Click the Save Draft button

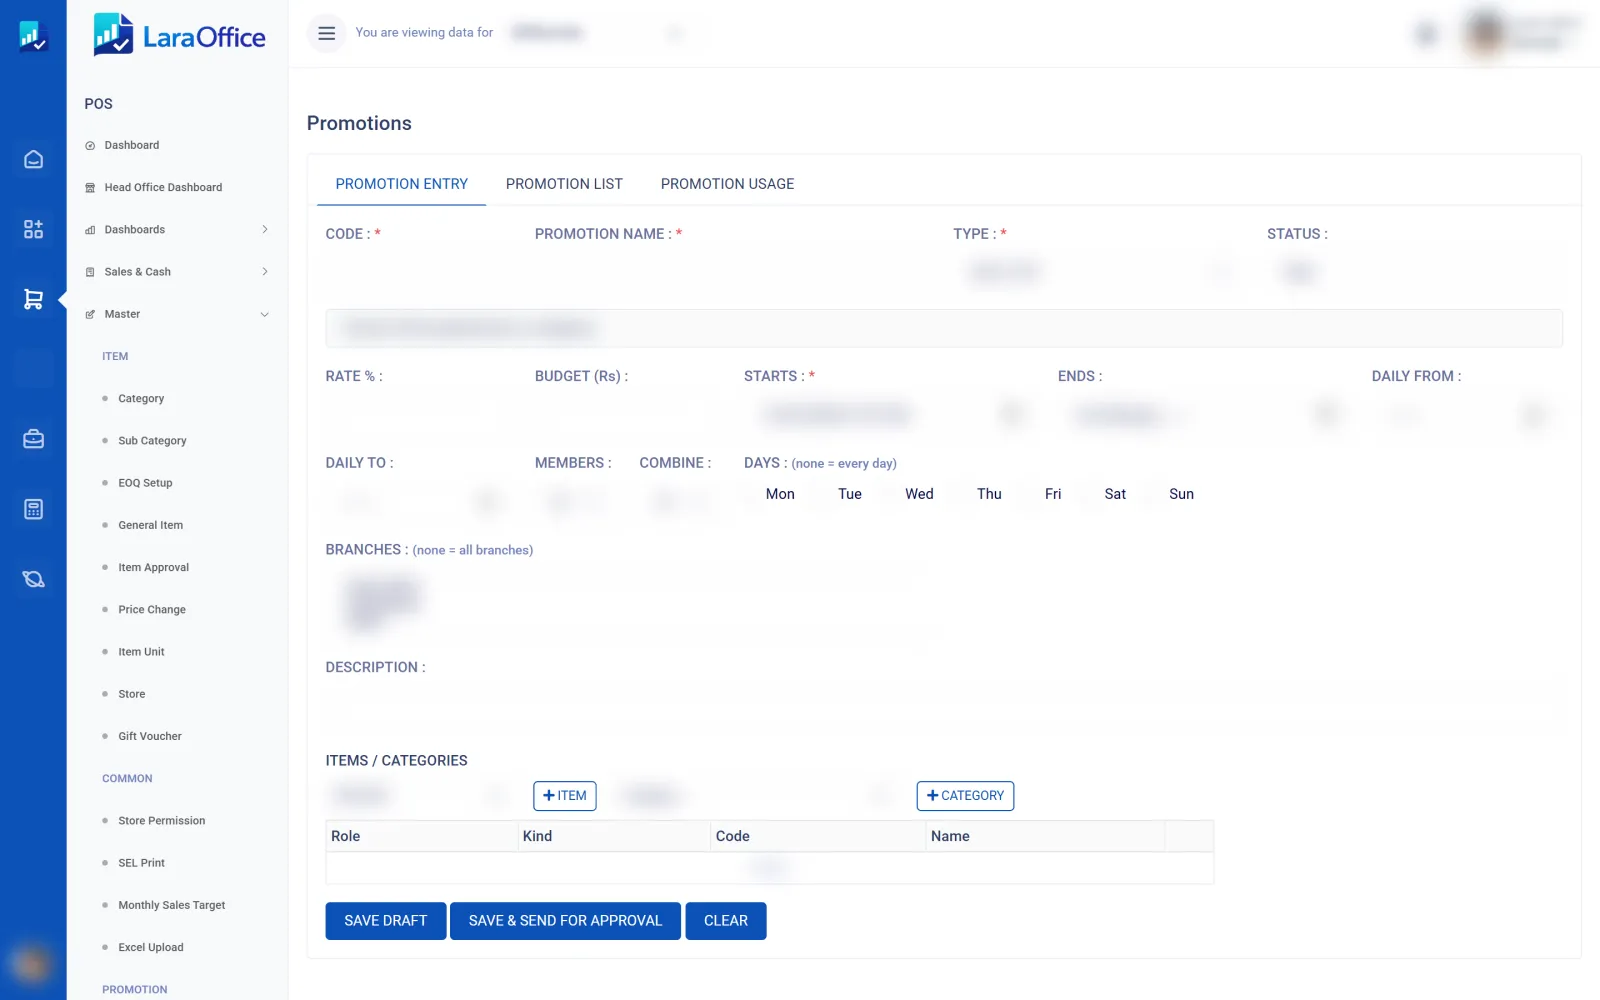(386, 921)
